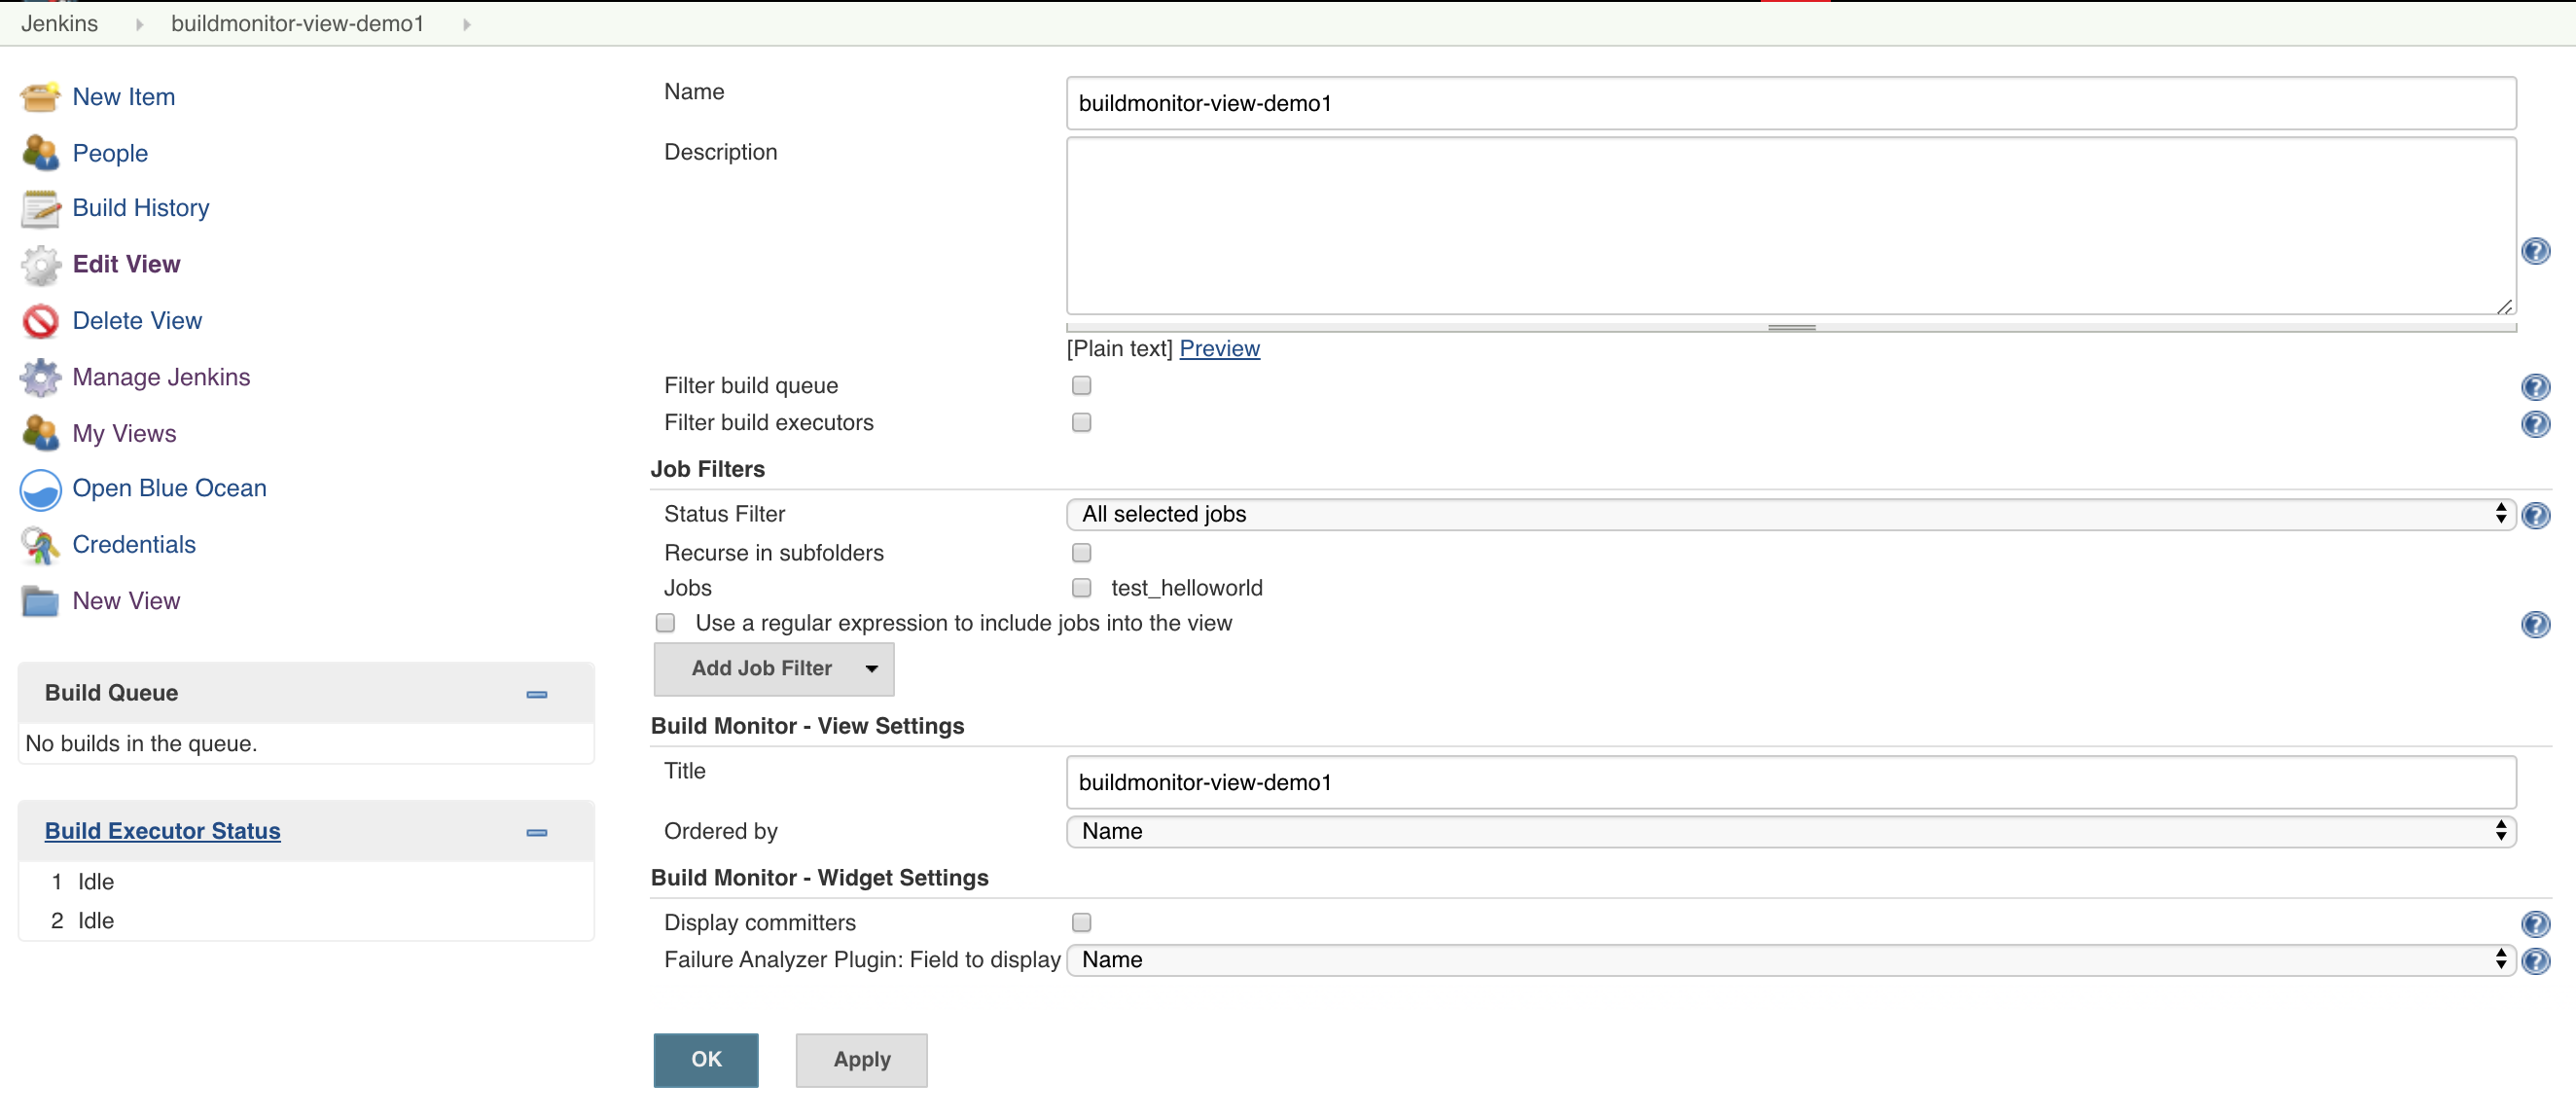
Task: Click the OK button
Action: 705,1060
